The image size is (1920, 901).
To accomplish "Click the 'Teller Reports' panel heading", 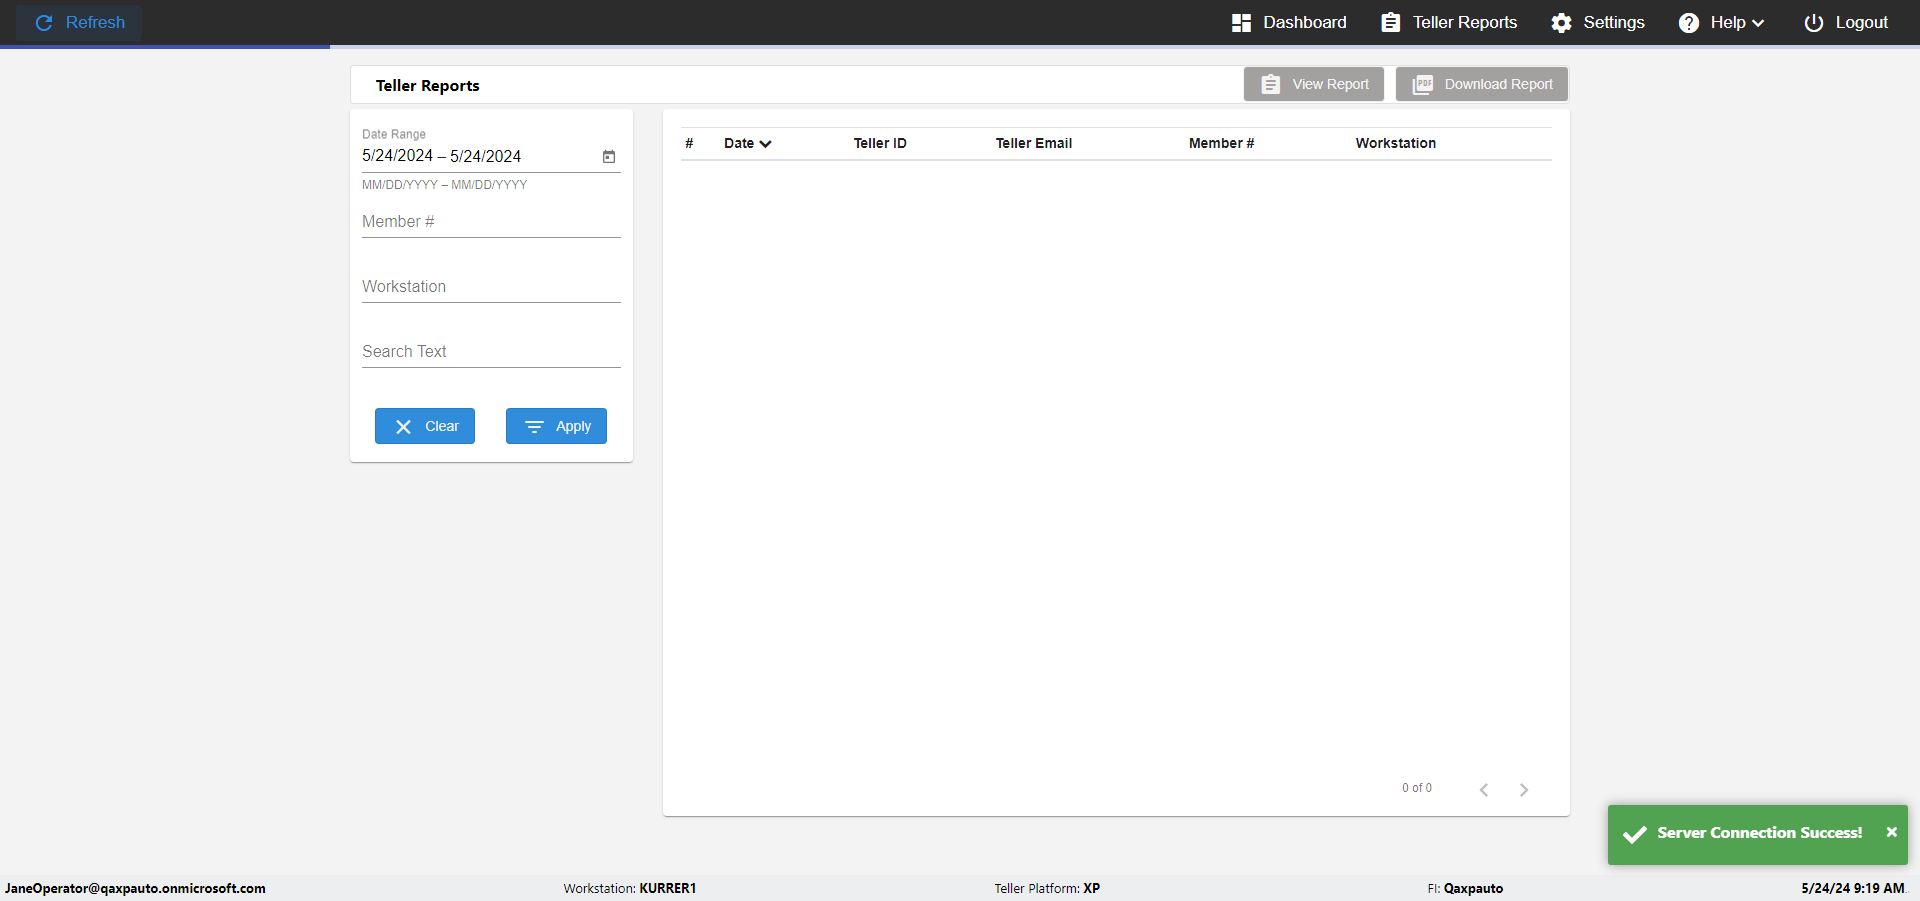I will 428,86.
